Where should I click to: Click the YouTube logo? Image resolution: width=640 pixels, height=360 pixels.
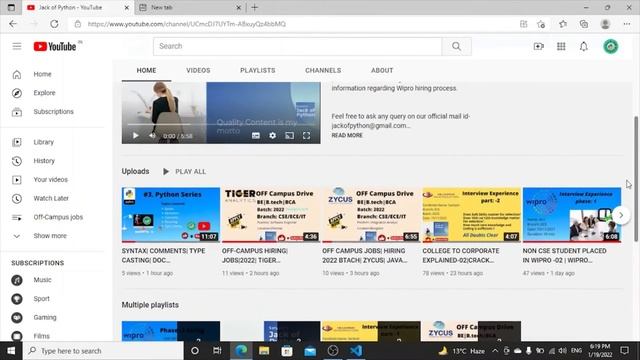pos(55,47)
